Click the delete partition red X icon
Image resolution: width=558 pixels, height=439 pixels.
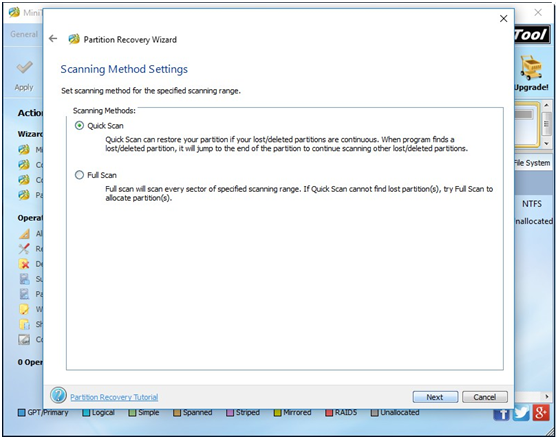(24, 264)
